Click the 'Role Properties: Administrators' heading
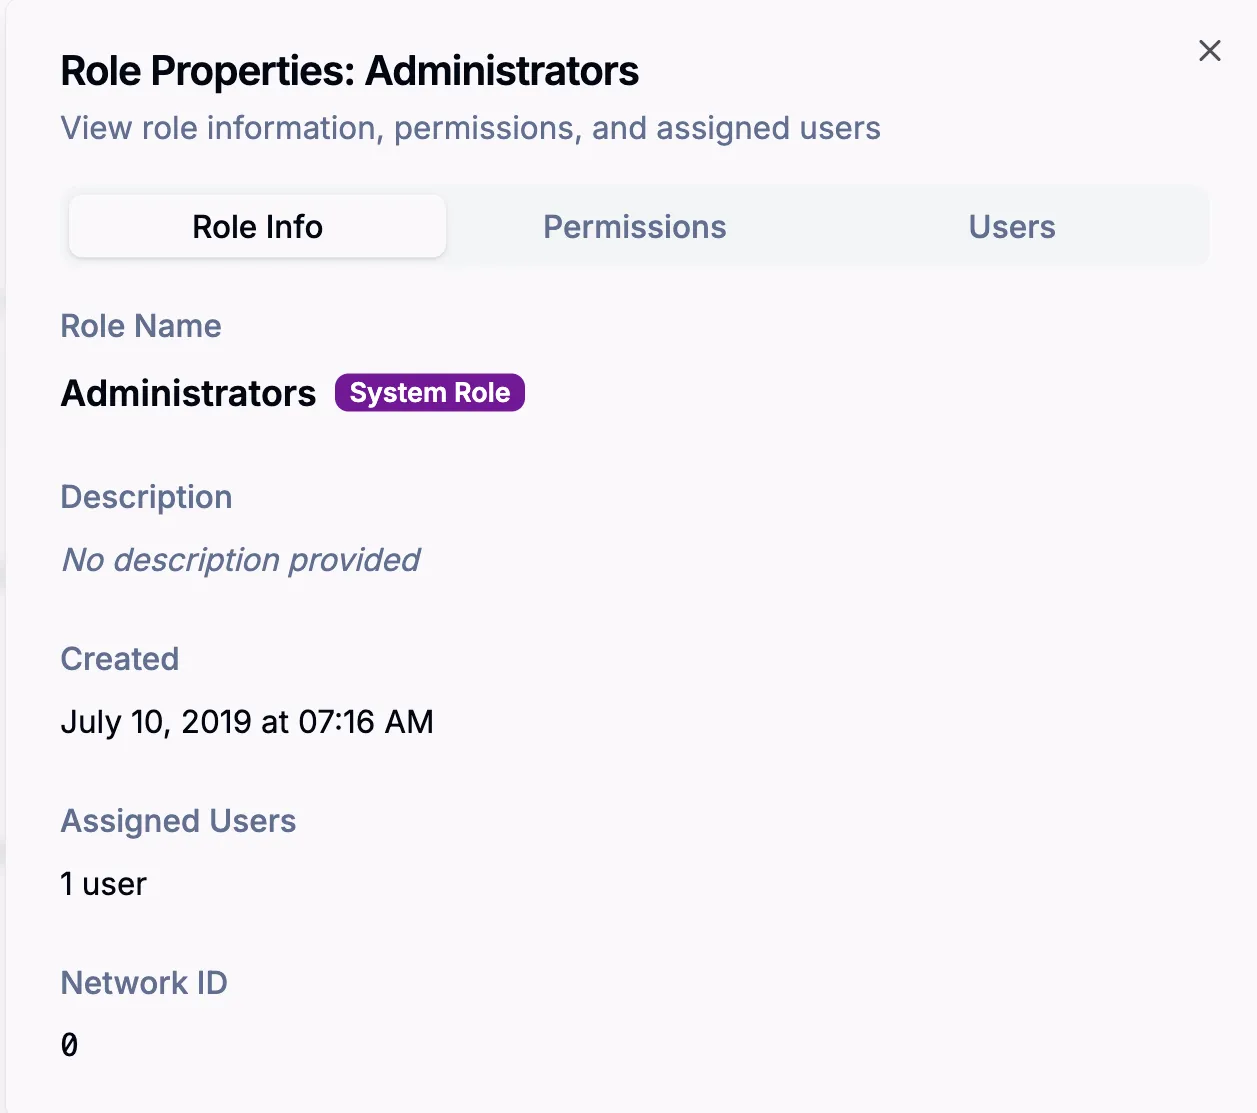 (x=350, y=71)
